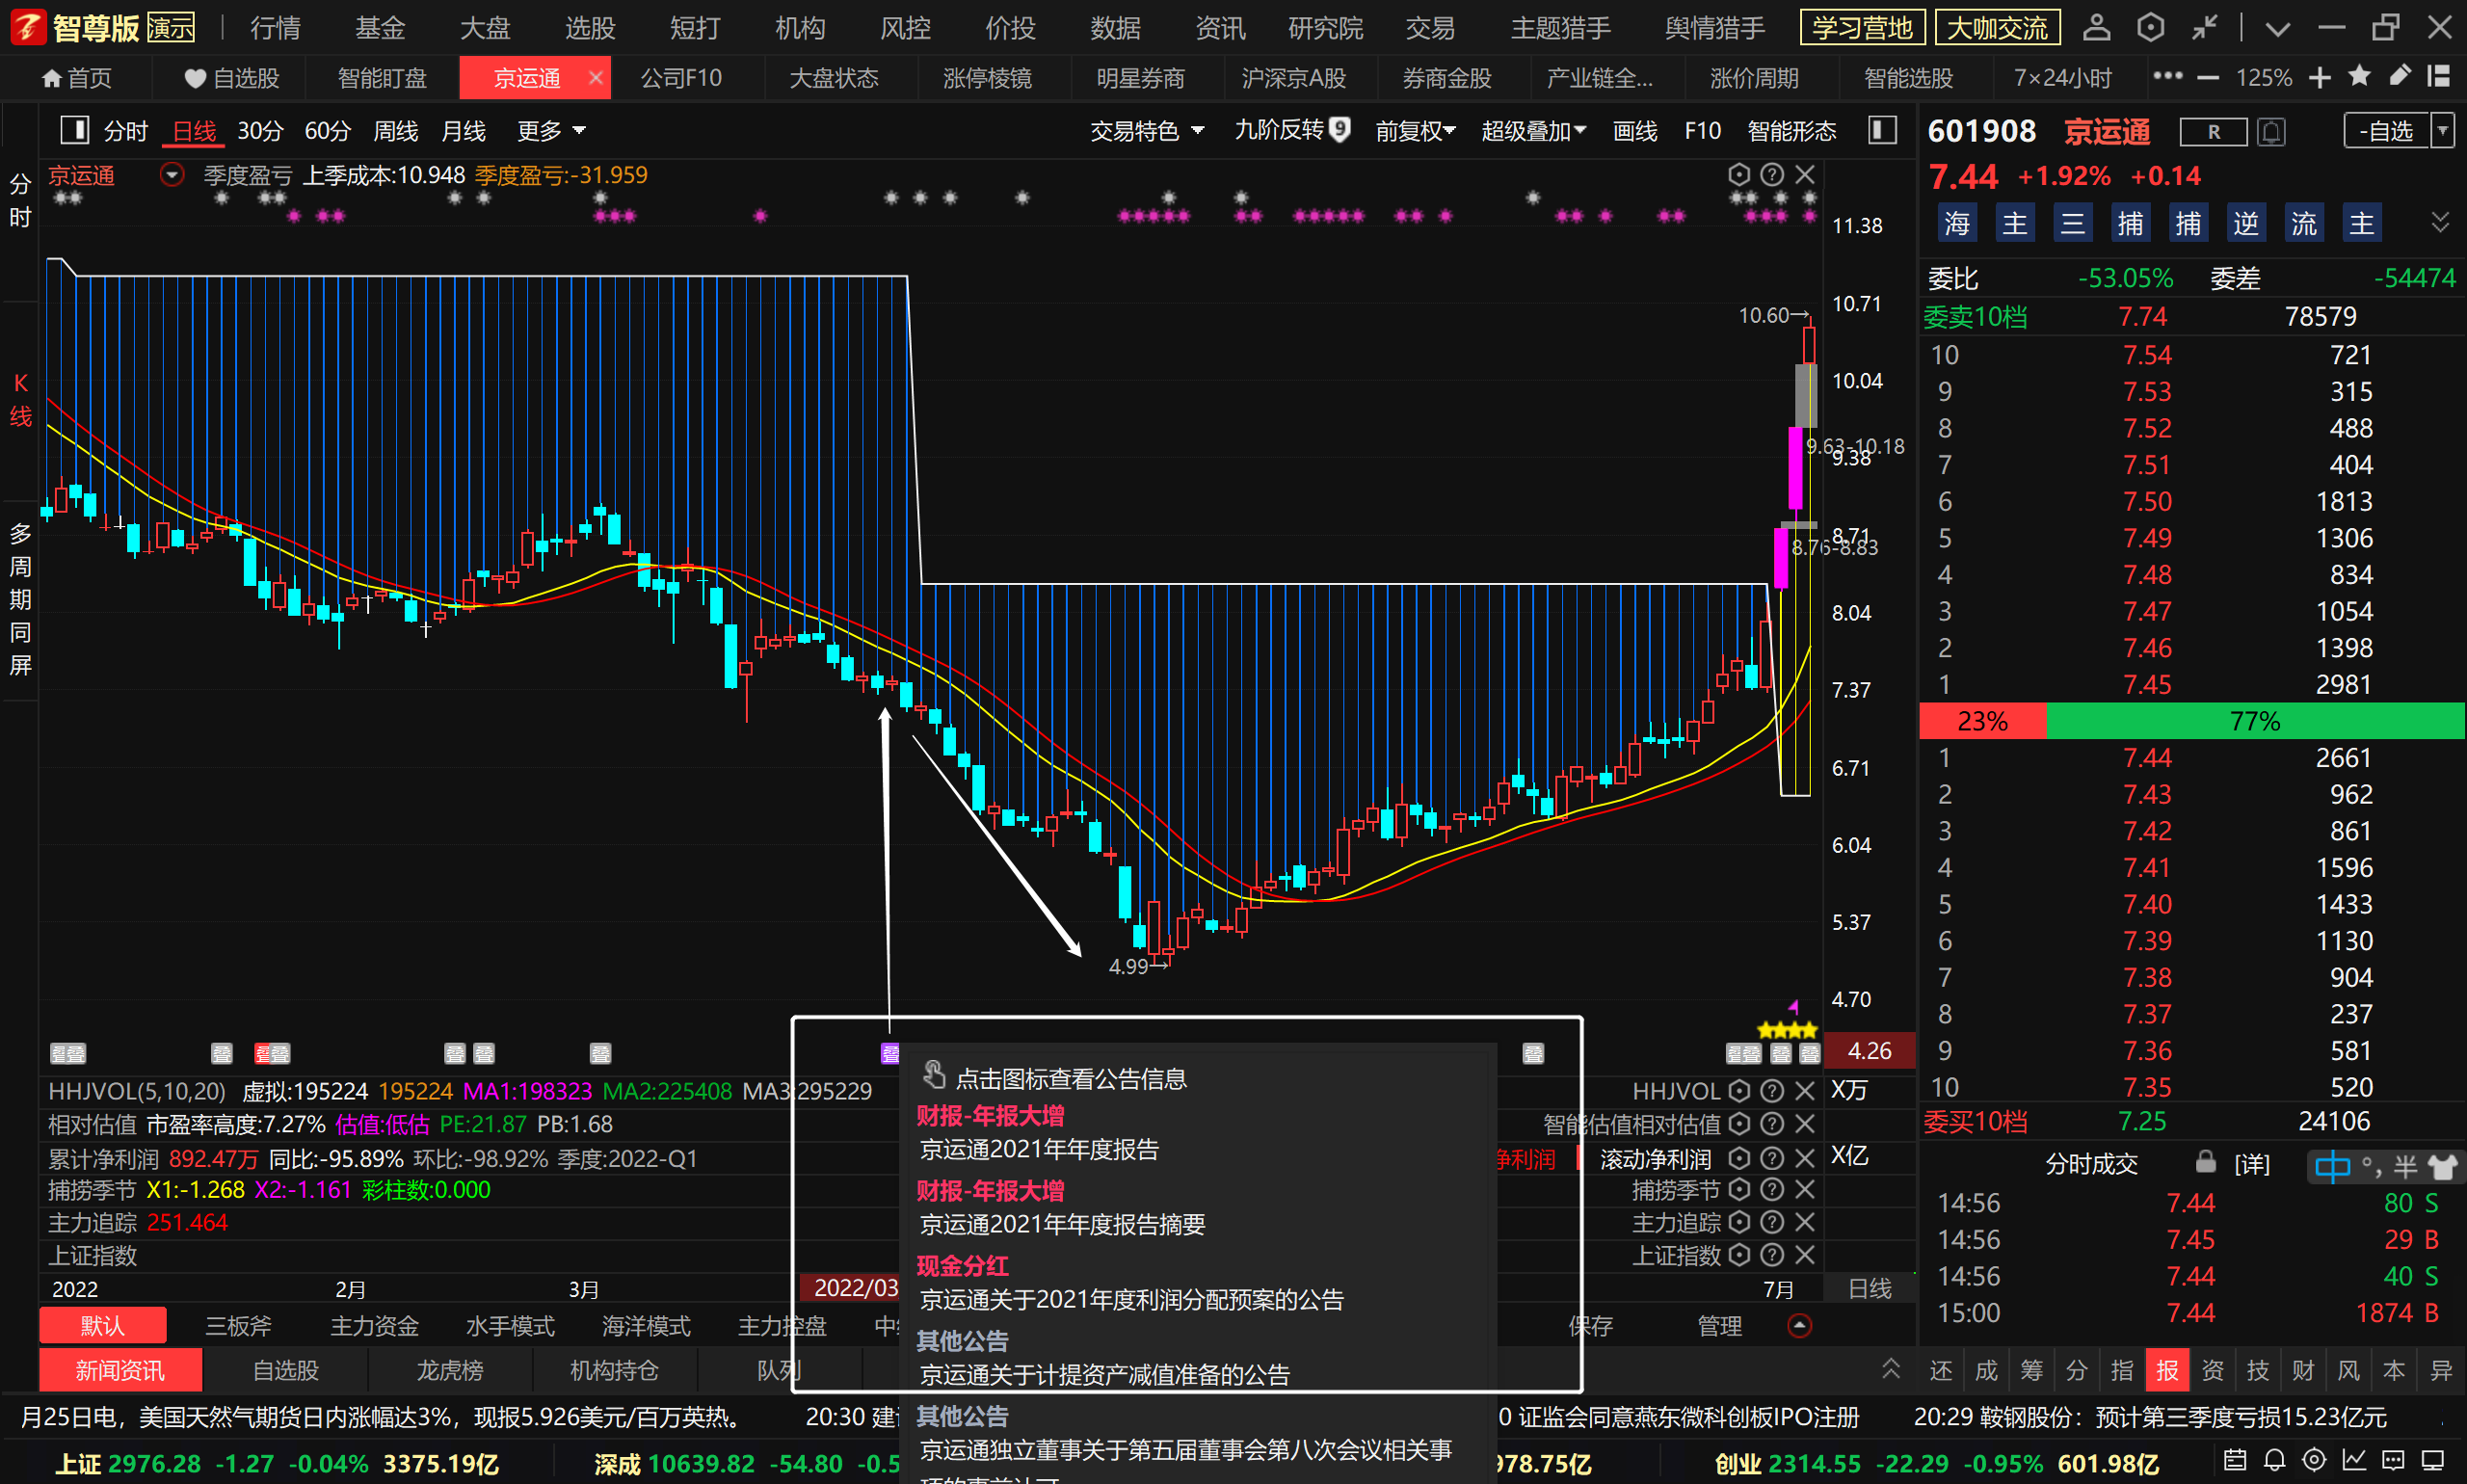The height and width of the screenshot is (1484, 2467).
Task: Open the three-dots more tabs menu
Action: [2168, 76]
